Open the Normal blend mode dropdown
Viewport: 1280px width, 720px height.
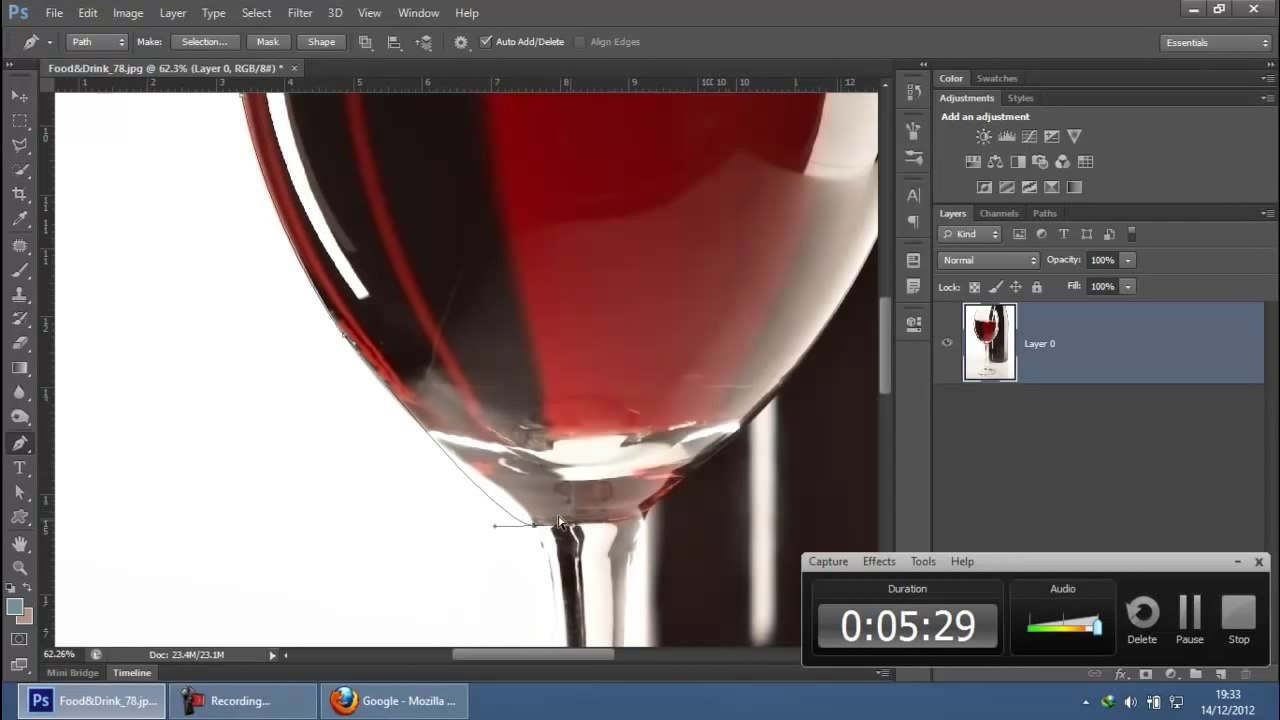[989, 260]
